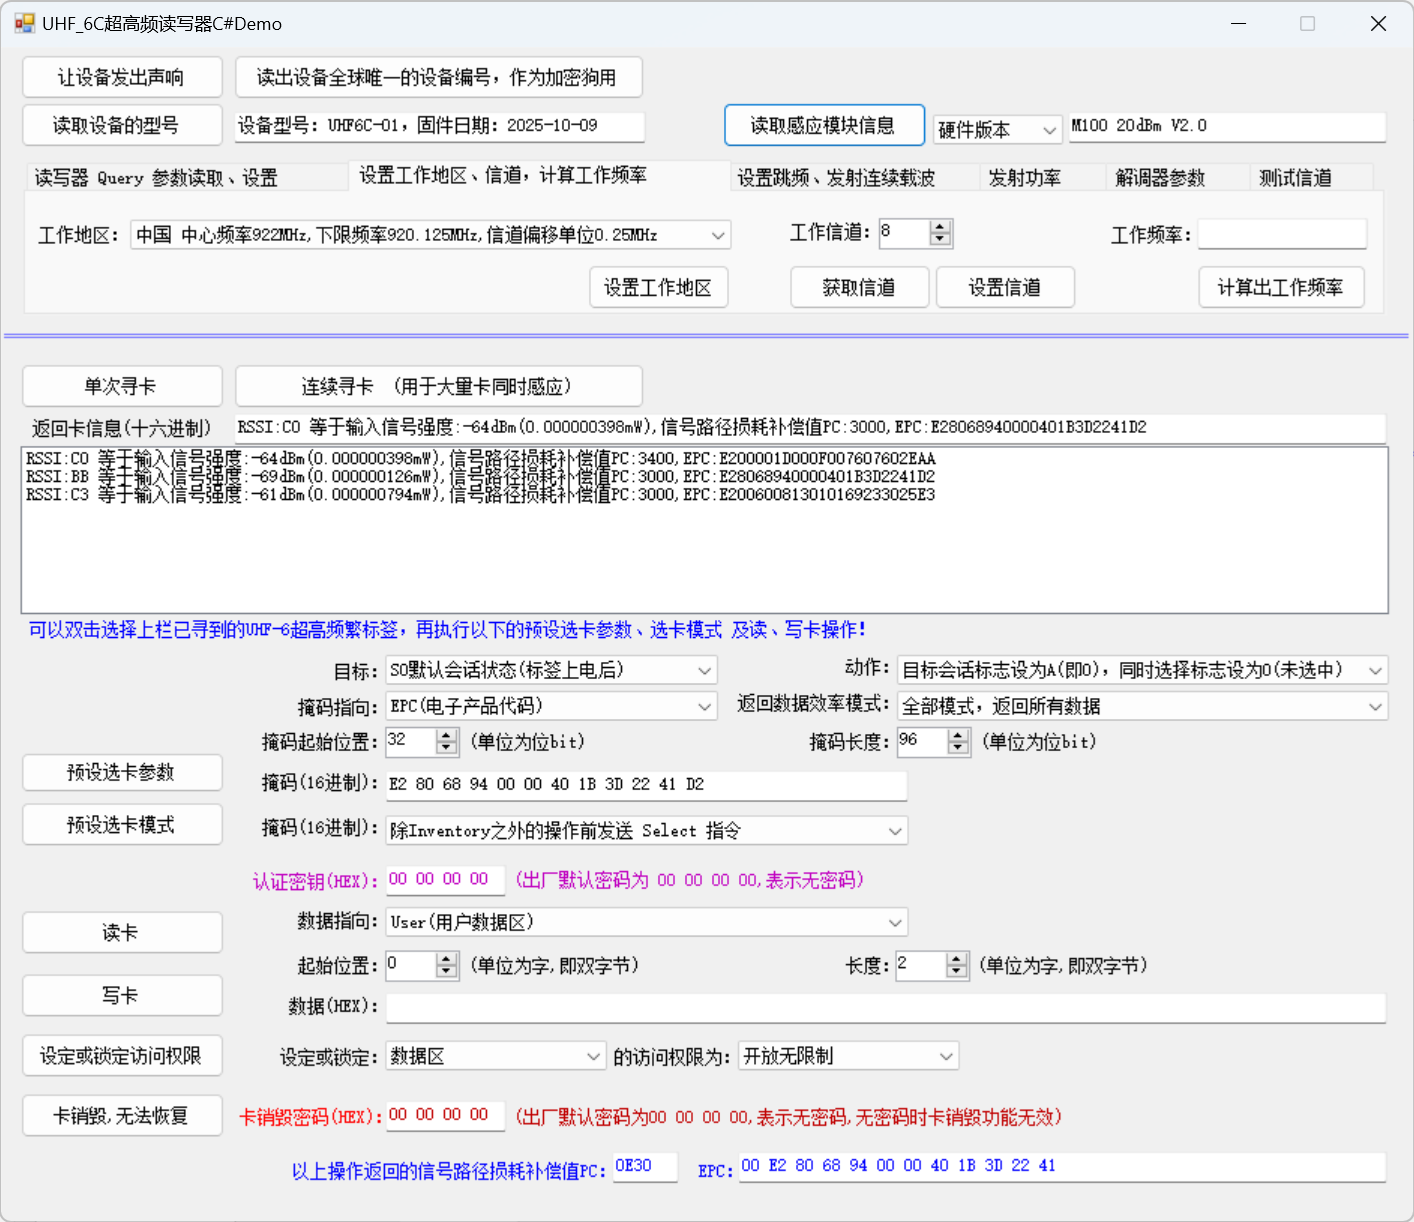Screen dimensions: 1414x1222
Task: Click the 计算出工作频率 button
Action: tap(1280, 288)
